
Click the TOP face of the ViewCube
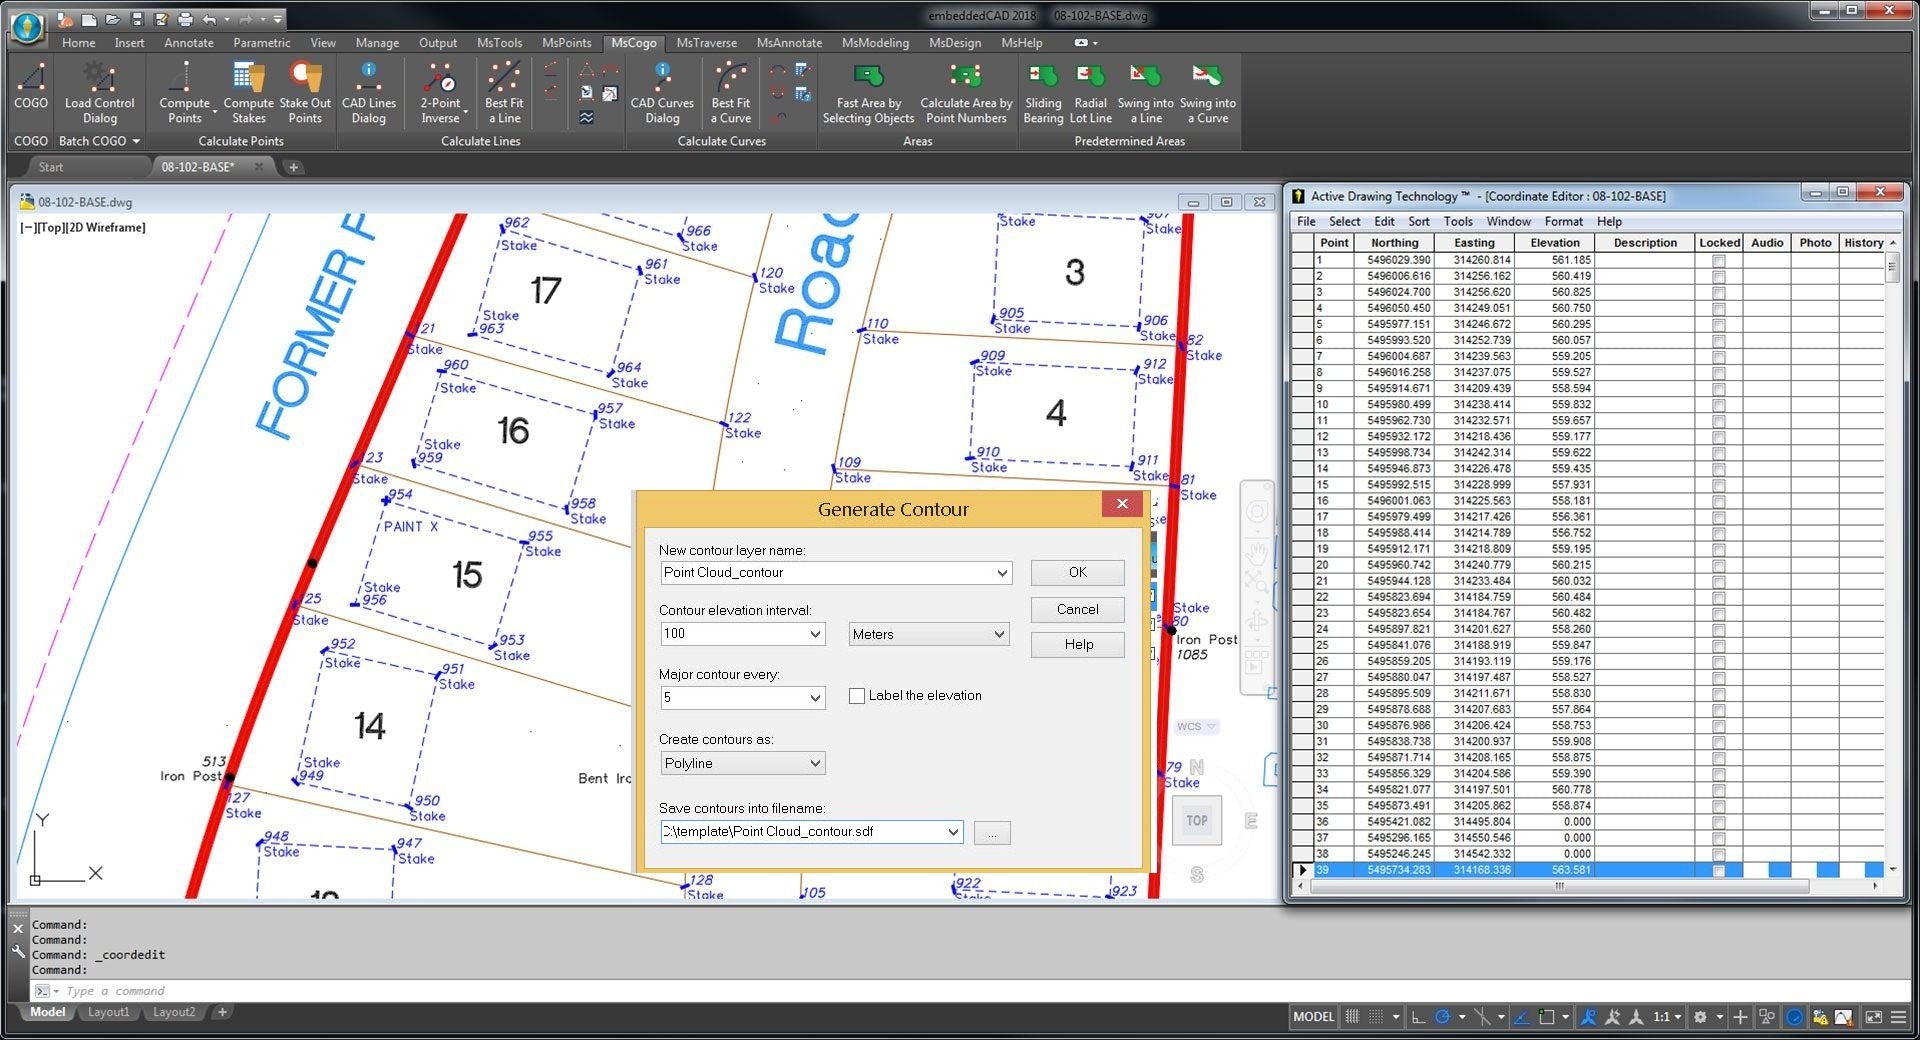pyautogui.click(x=1197, y=821)
